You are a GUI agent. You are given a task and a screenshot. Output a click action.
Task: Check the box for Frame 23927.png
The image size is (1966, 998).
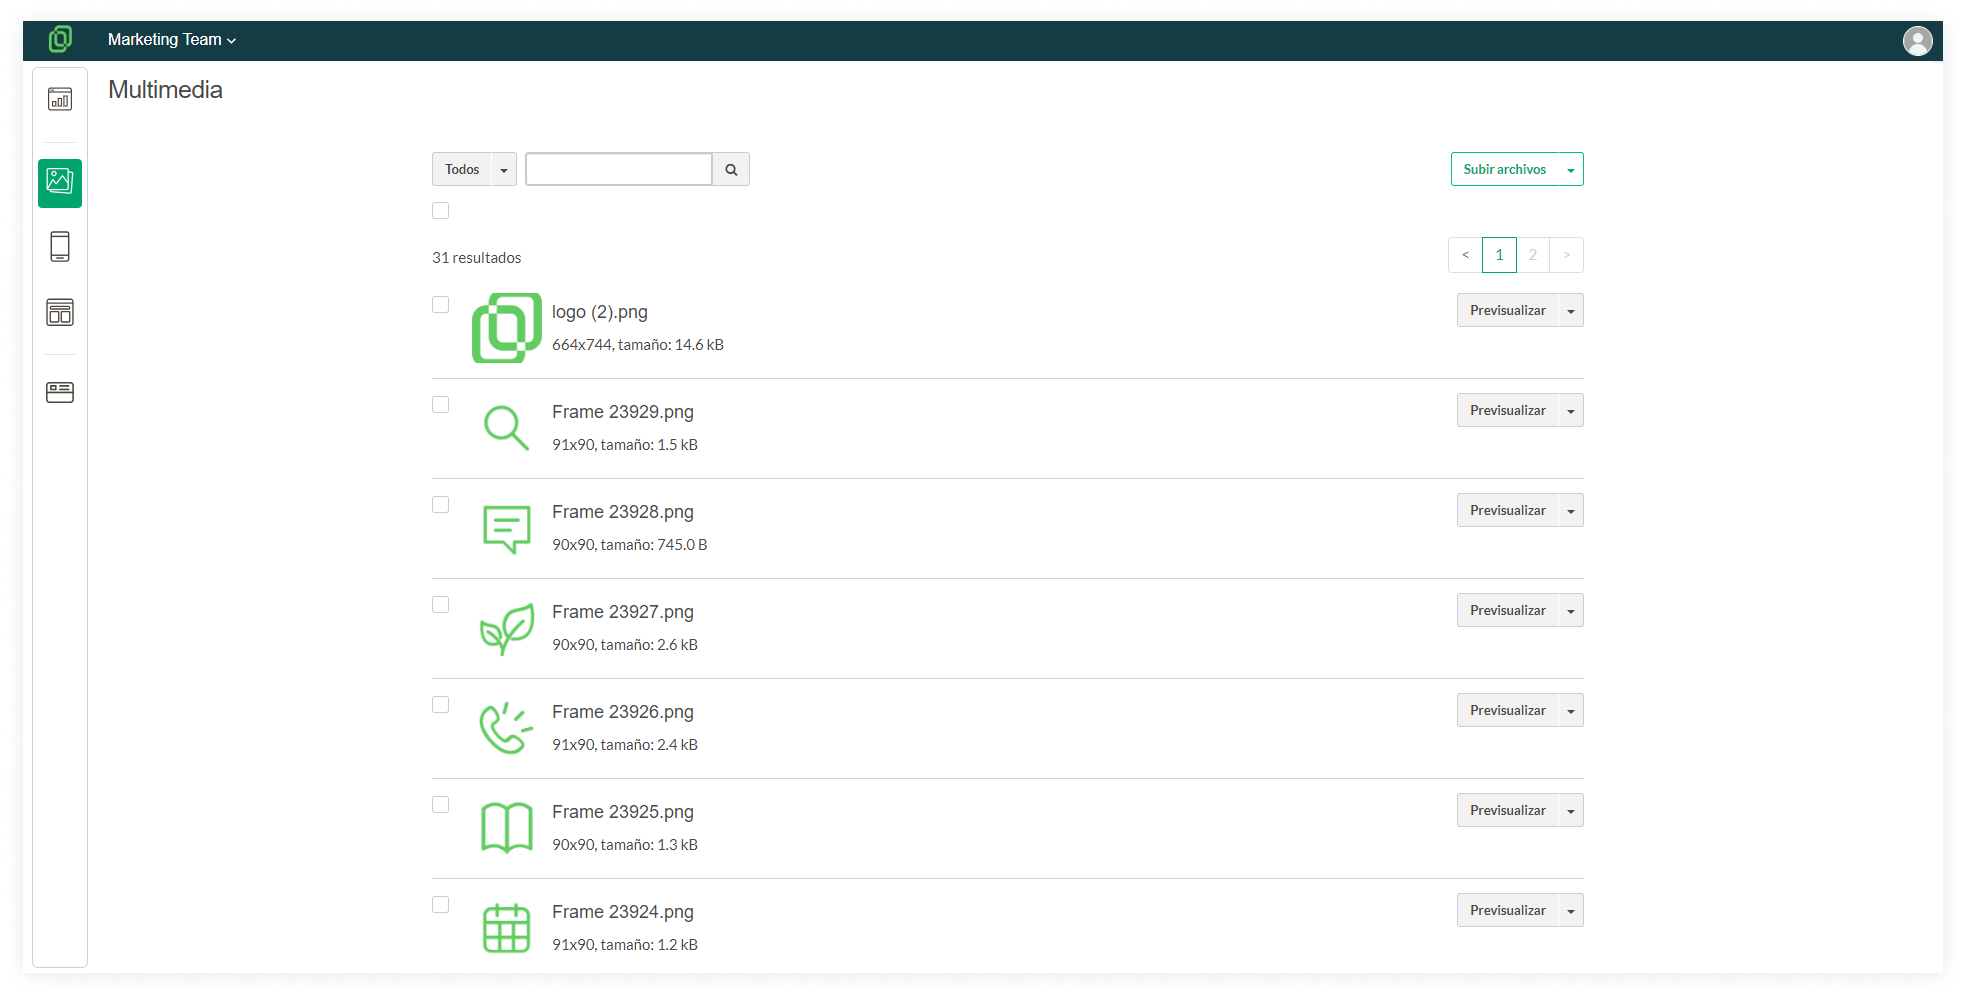coord(441,604)
